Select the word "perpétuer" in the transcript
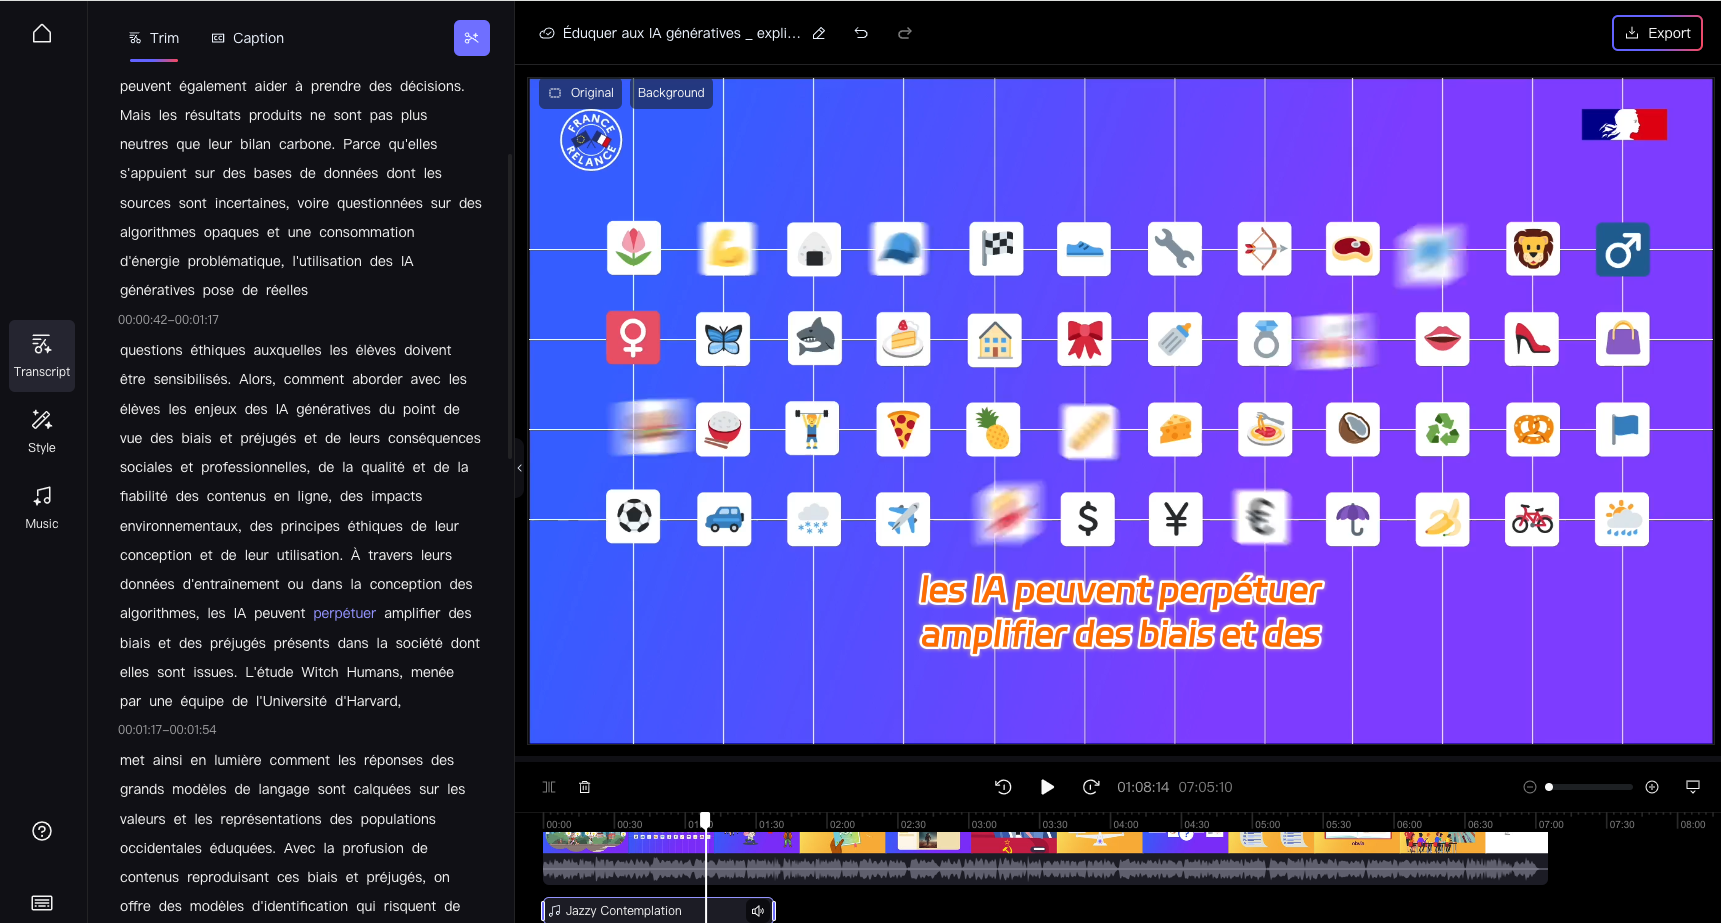Screen dimensions: 1721x923 point(344,614)
